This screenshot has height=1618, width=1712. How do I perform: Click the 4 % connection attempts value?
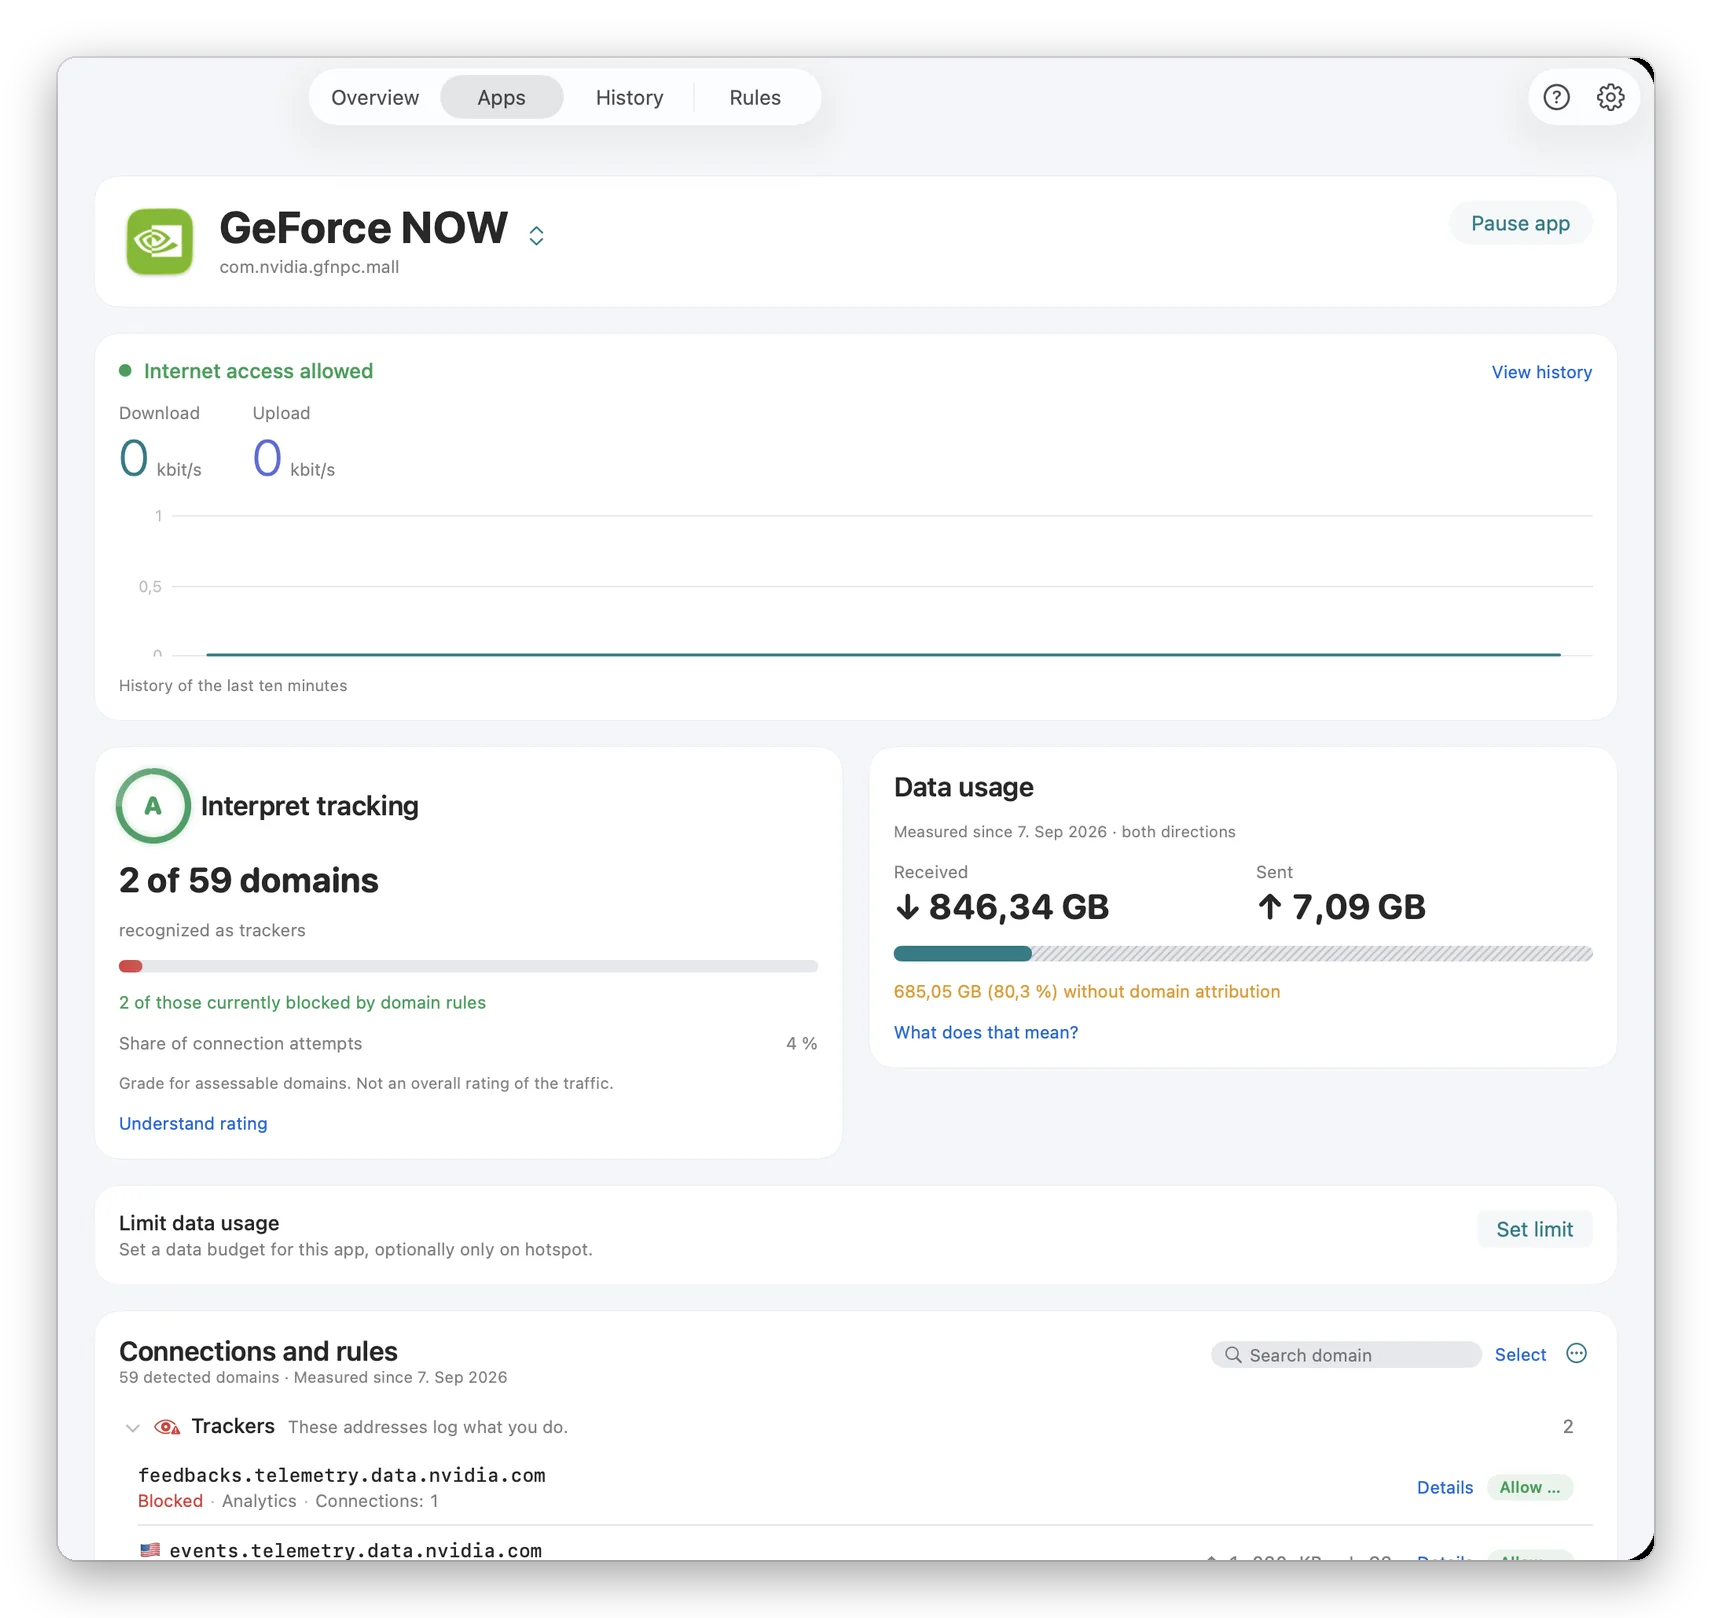click(801, 1043)
